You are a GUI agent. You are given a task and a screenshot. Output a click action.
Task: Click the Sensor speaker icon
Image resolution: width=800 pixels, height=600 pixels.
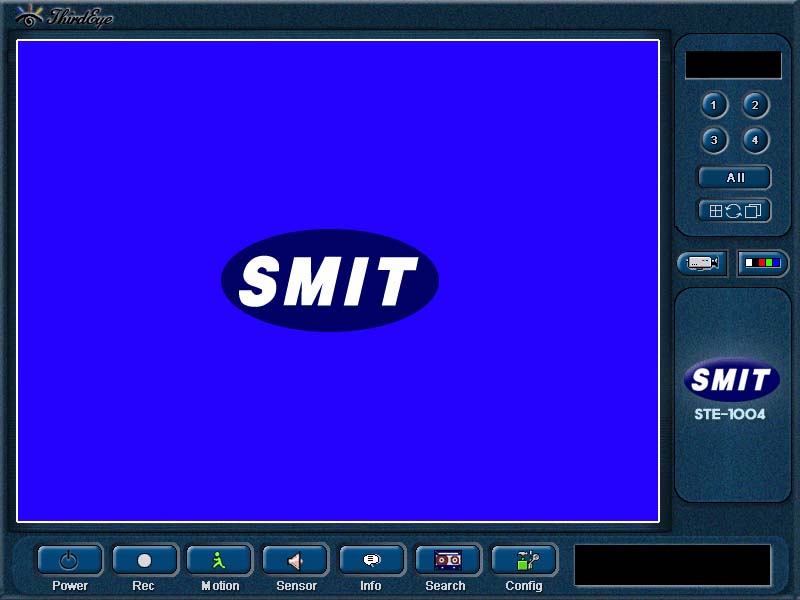pos(296,561)
